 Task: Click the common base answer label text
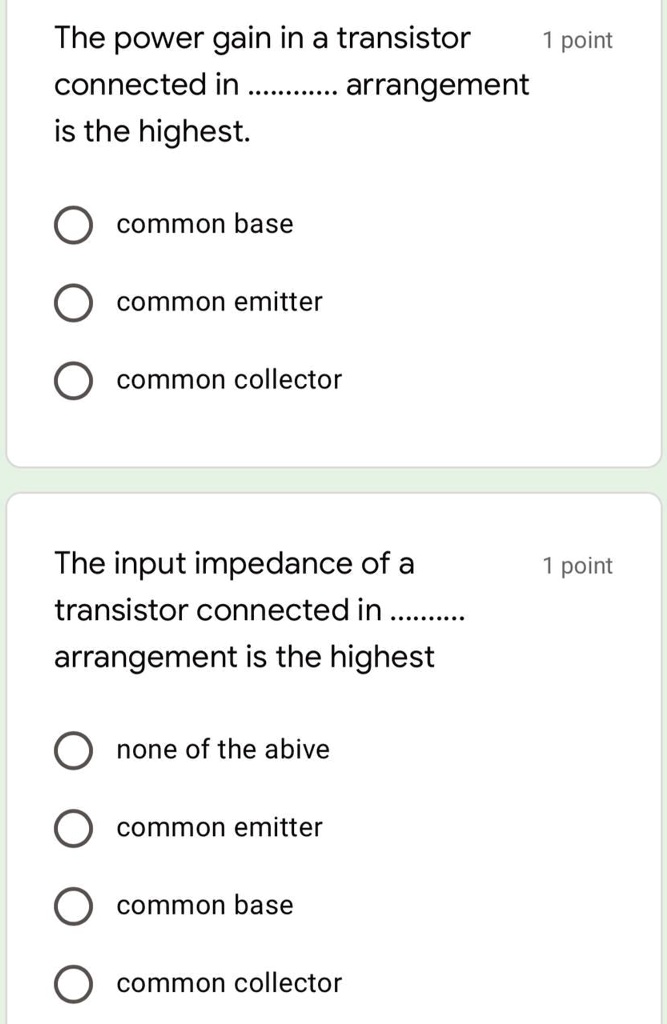coord(204,225)
